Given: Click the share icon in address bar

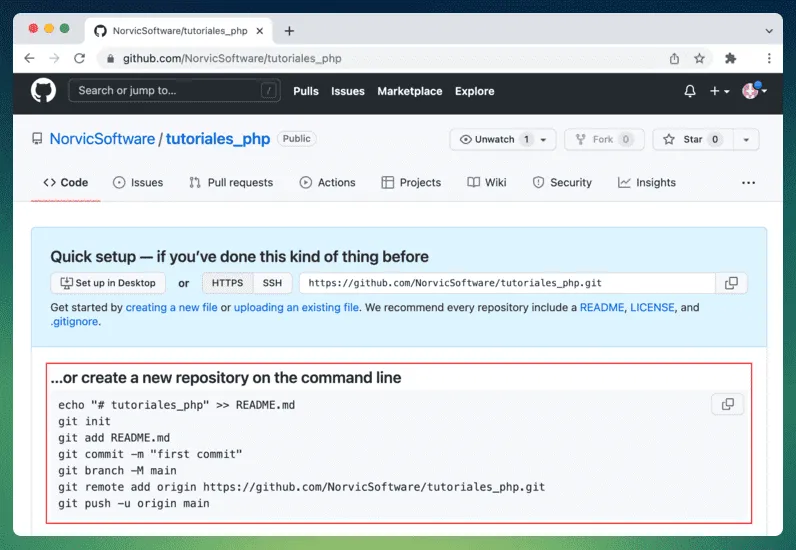Looking at the screenshot, I should pos(674,58).
